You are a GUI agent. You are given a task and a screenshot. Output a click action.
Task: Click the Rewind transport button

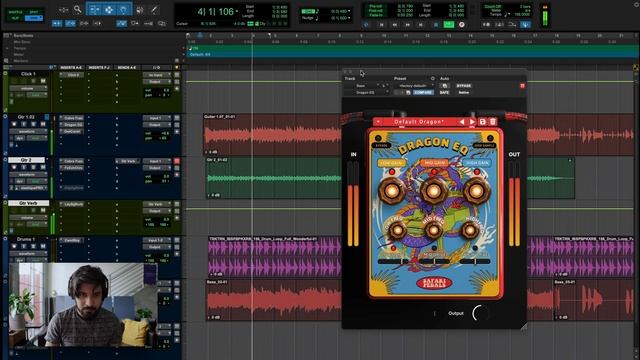(394, 25)
